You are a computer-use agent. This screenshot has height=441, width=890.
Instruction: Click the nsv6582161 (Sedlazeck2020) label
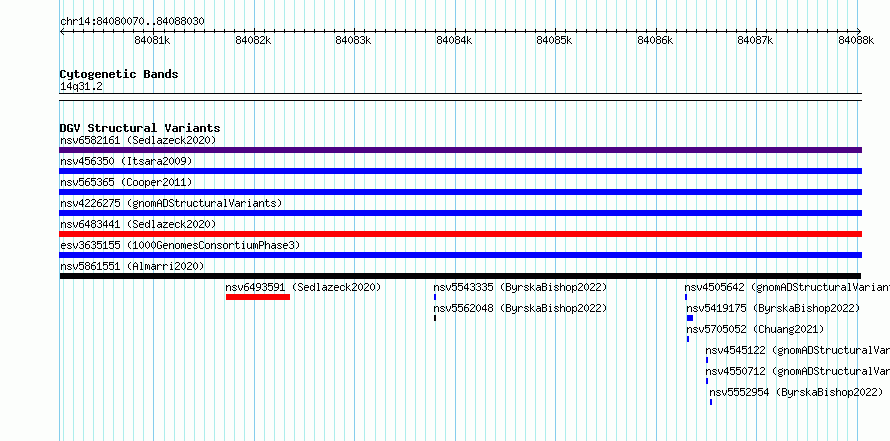(x=138, y=140)
